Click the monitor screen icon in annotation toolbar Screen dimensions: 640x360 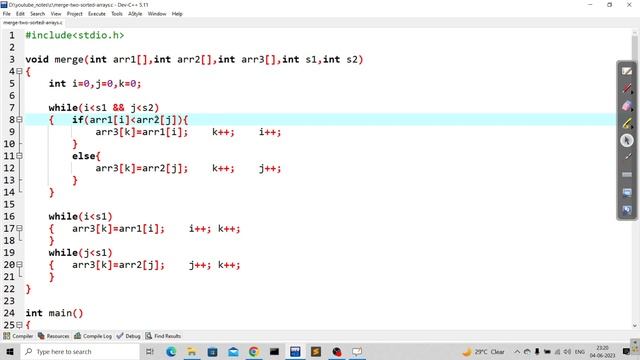pos(627,192)
